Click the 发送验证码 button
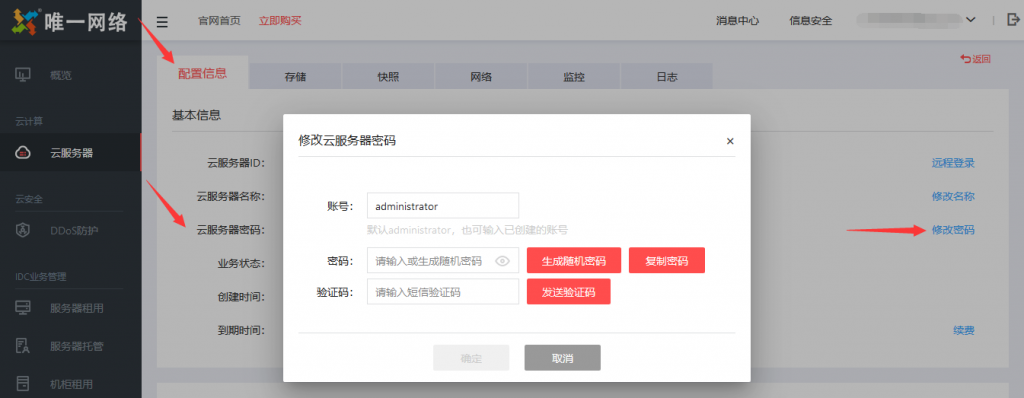Viewport: 1024px width, 398px height. coord(568,291)
